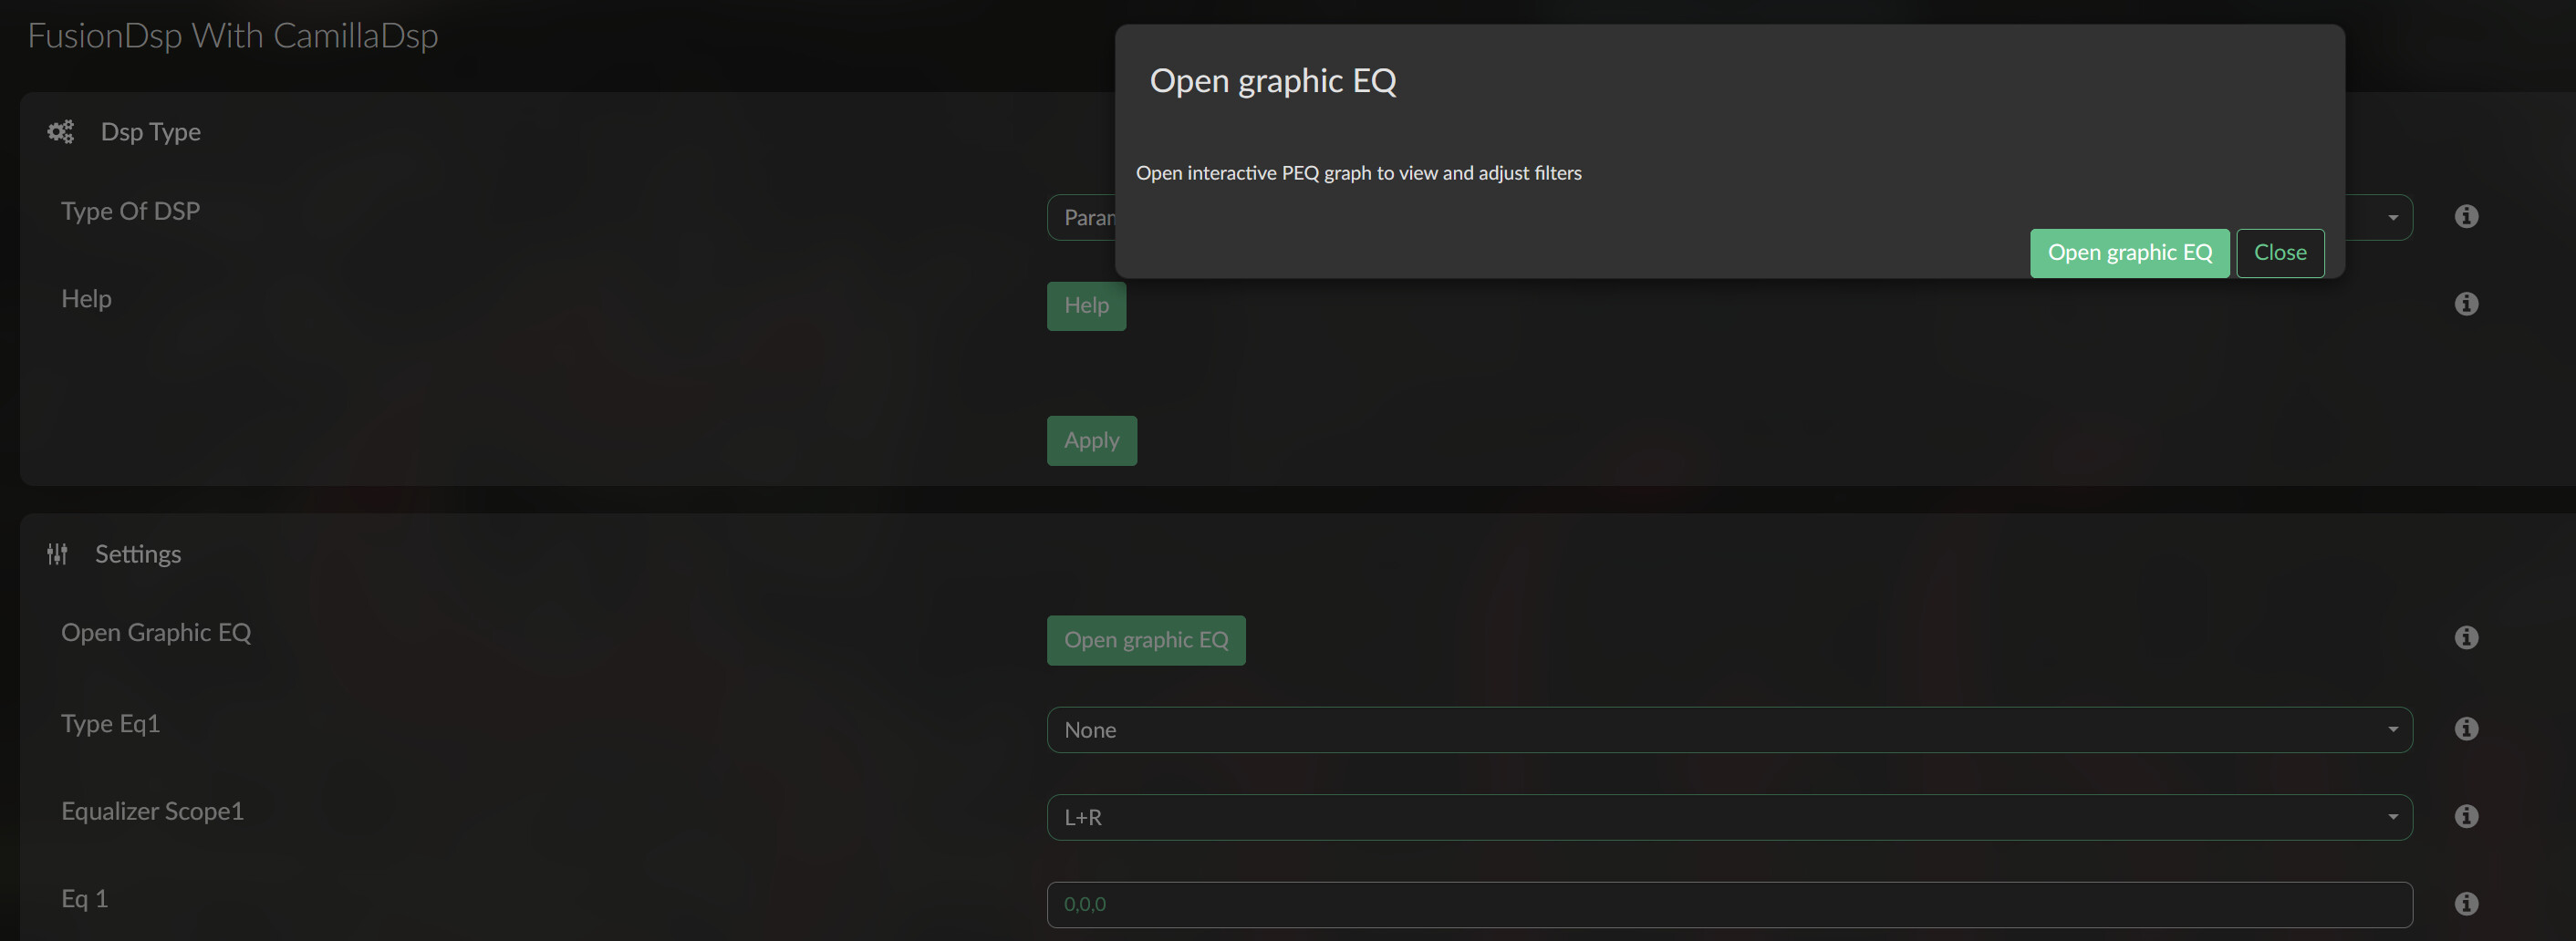Click the green Help button
The image size is (2576, 941).
[1086, 305]
